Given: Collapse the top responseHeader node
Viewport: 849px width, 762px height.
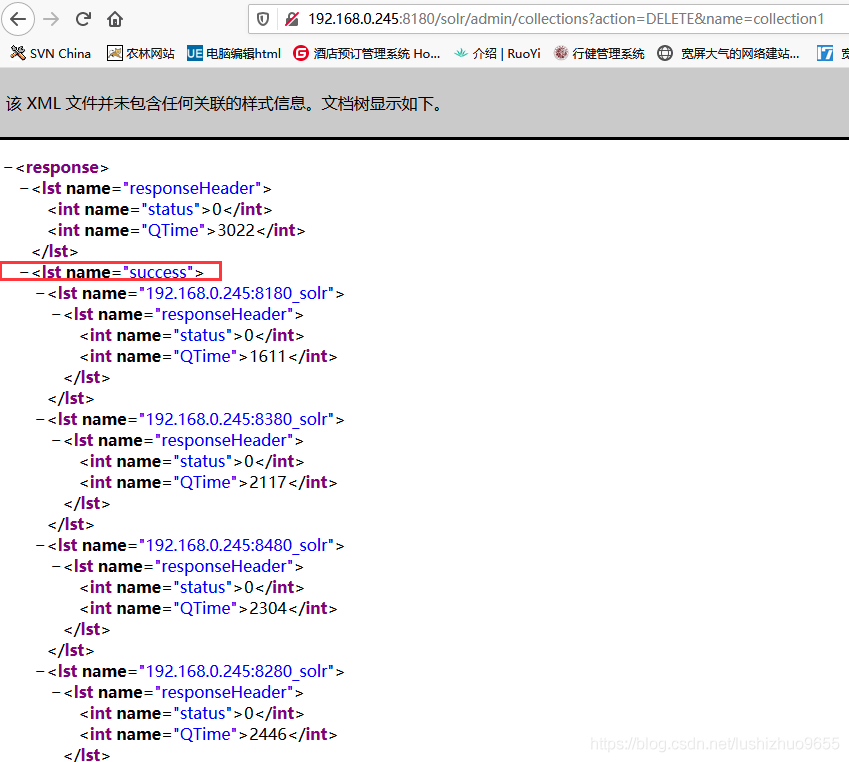Looking at the screenshot, I should (24, 189).
